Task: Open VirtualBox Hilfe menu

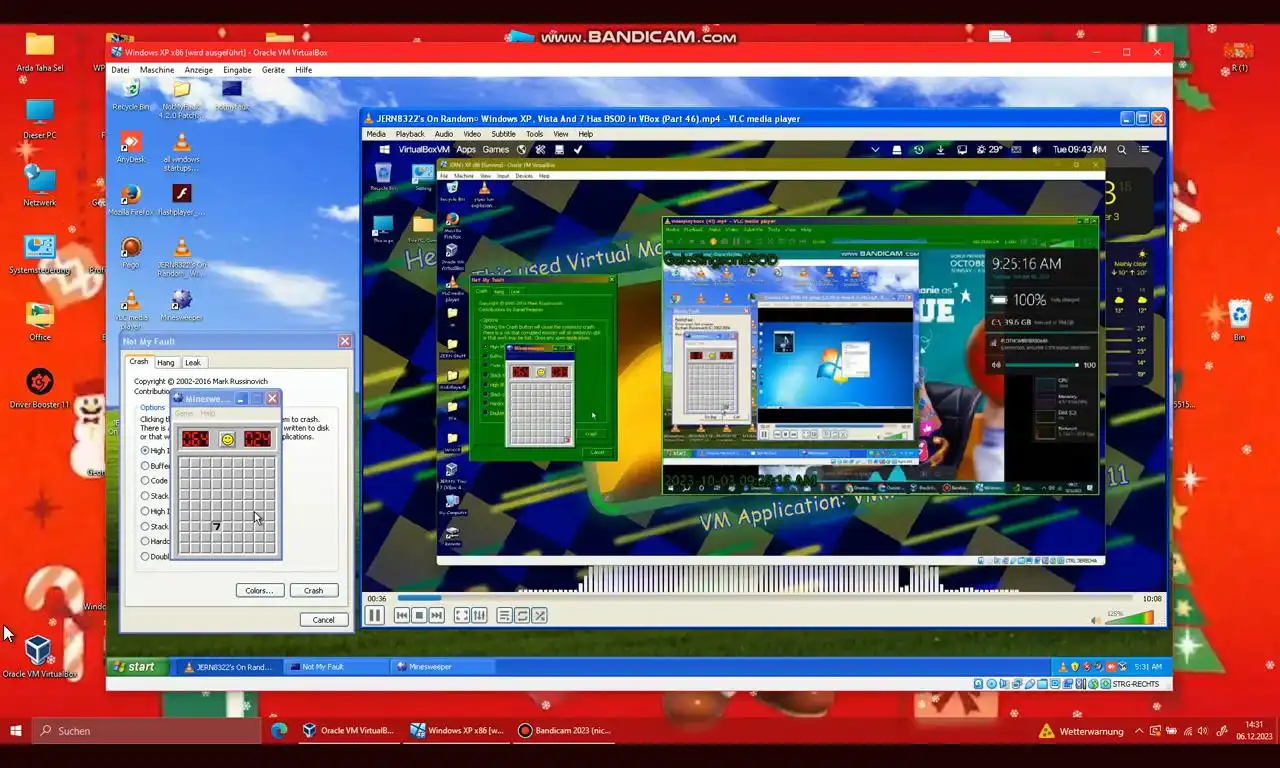Action: (303, 70)
